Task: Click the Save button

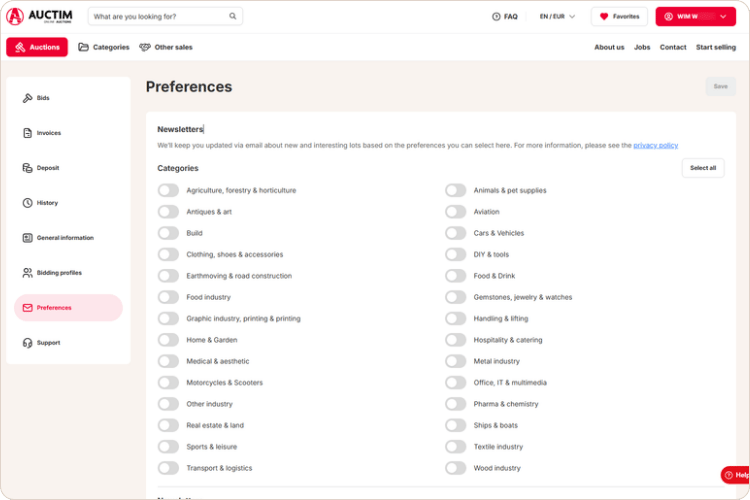Action: pos(720,87)
